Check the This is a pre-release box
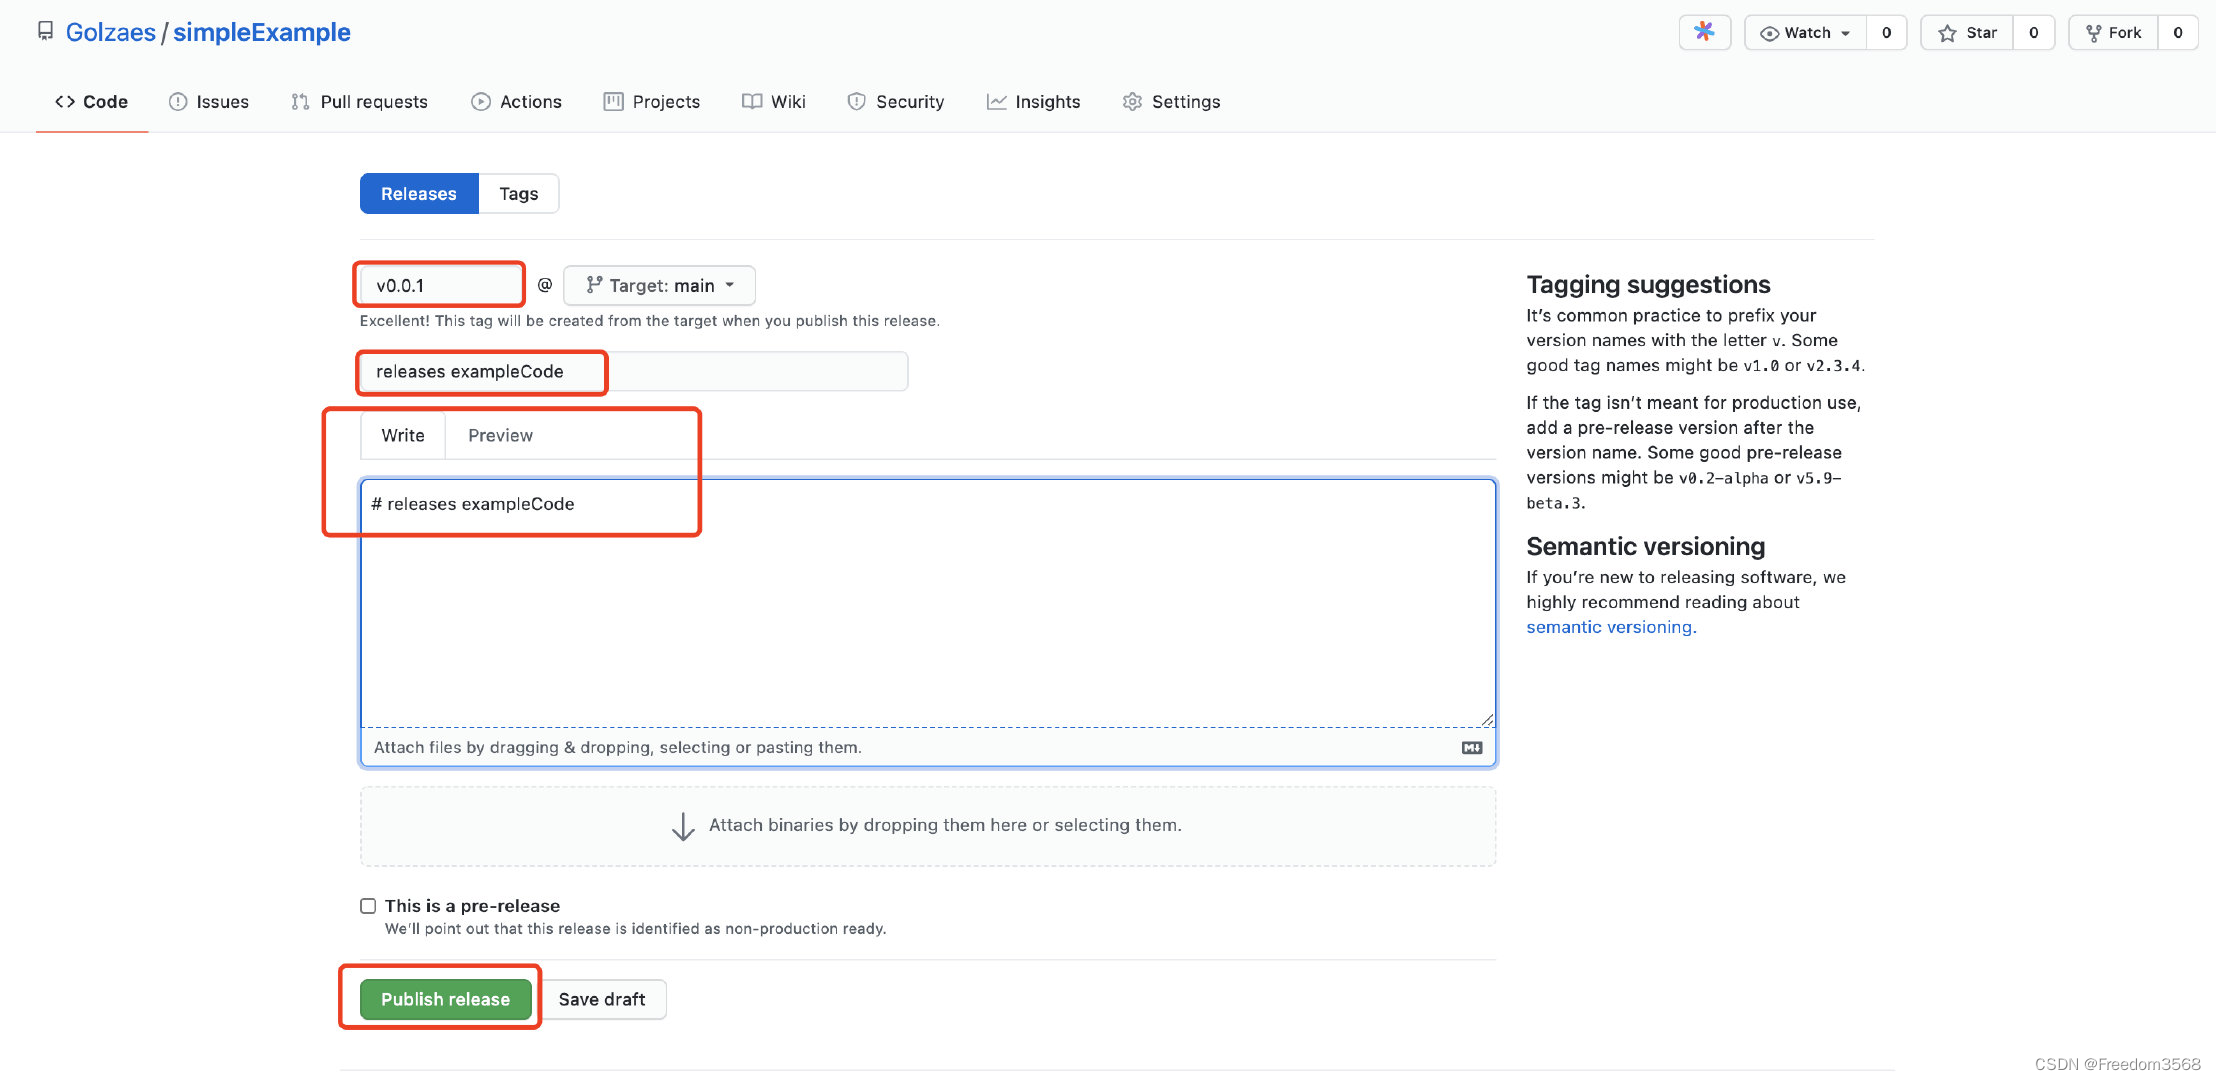 pyautogui.click(x=368, y=906)
